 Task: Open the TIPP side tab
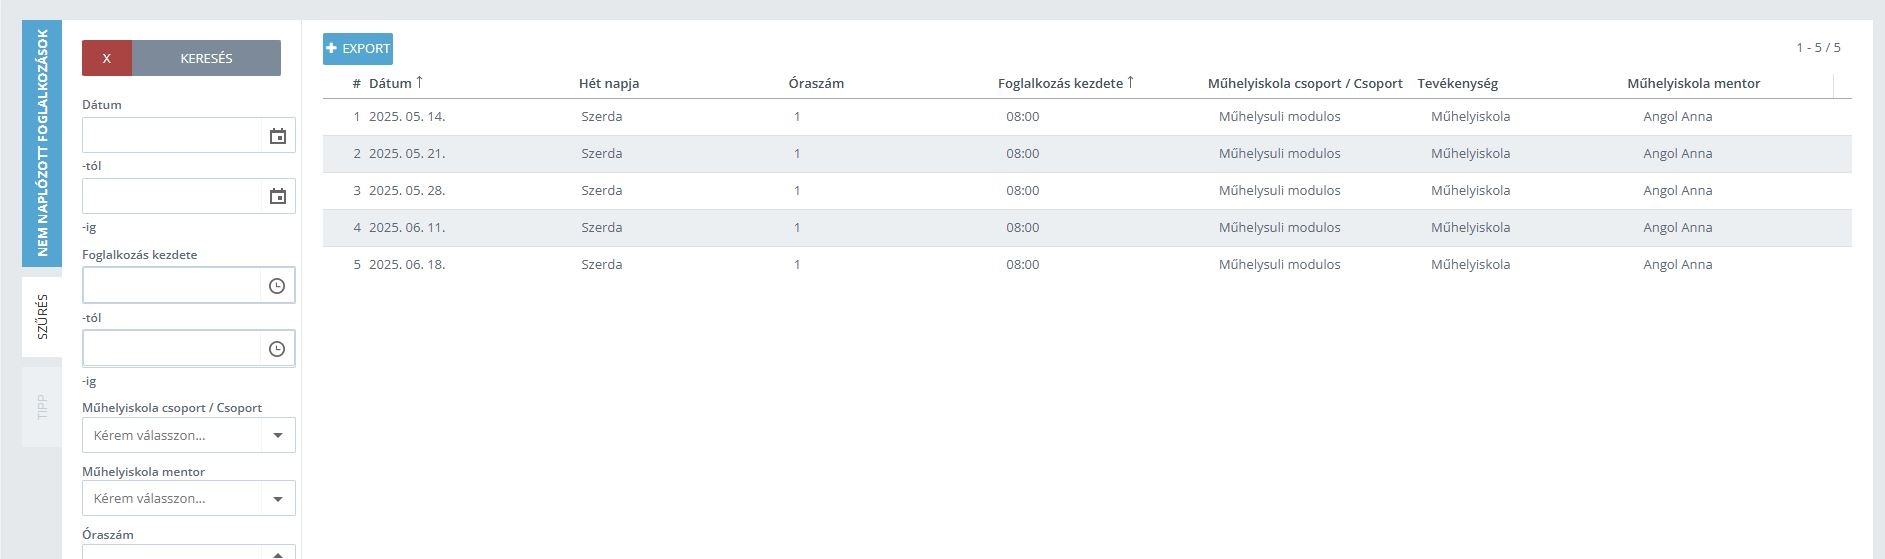[42, 407]
